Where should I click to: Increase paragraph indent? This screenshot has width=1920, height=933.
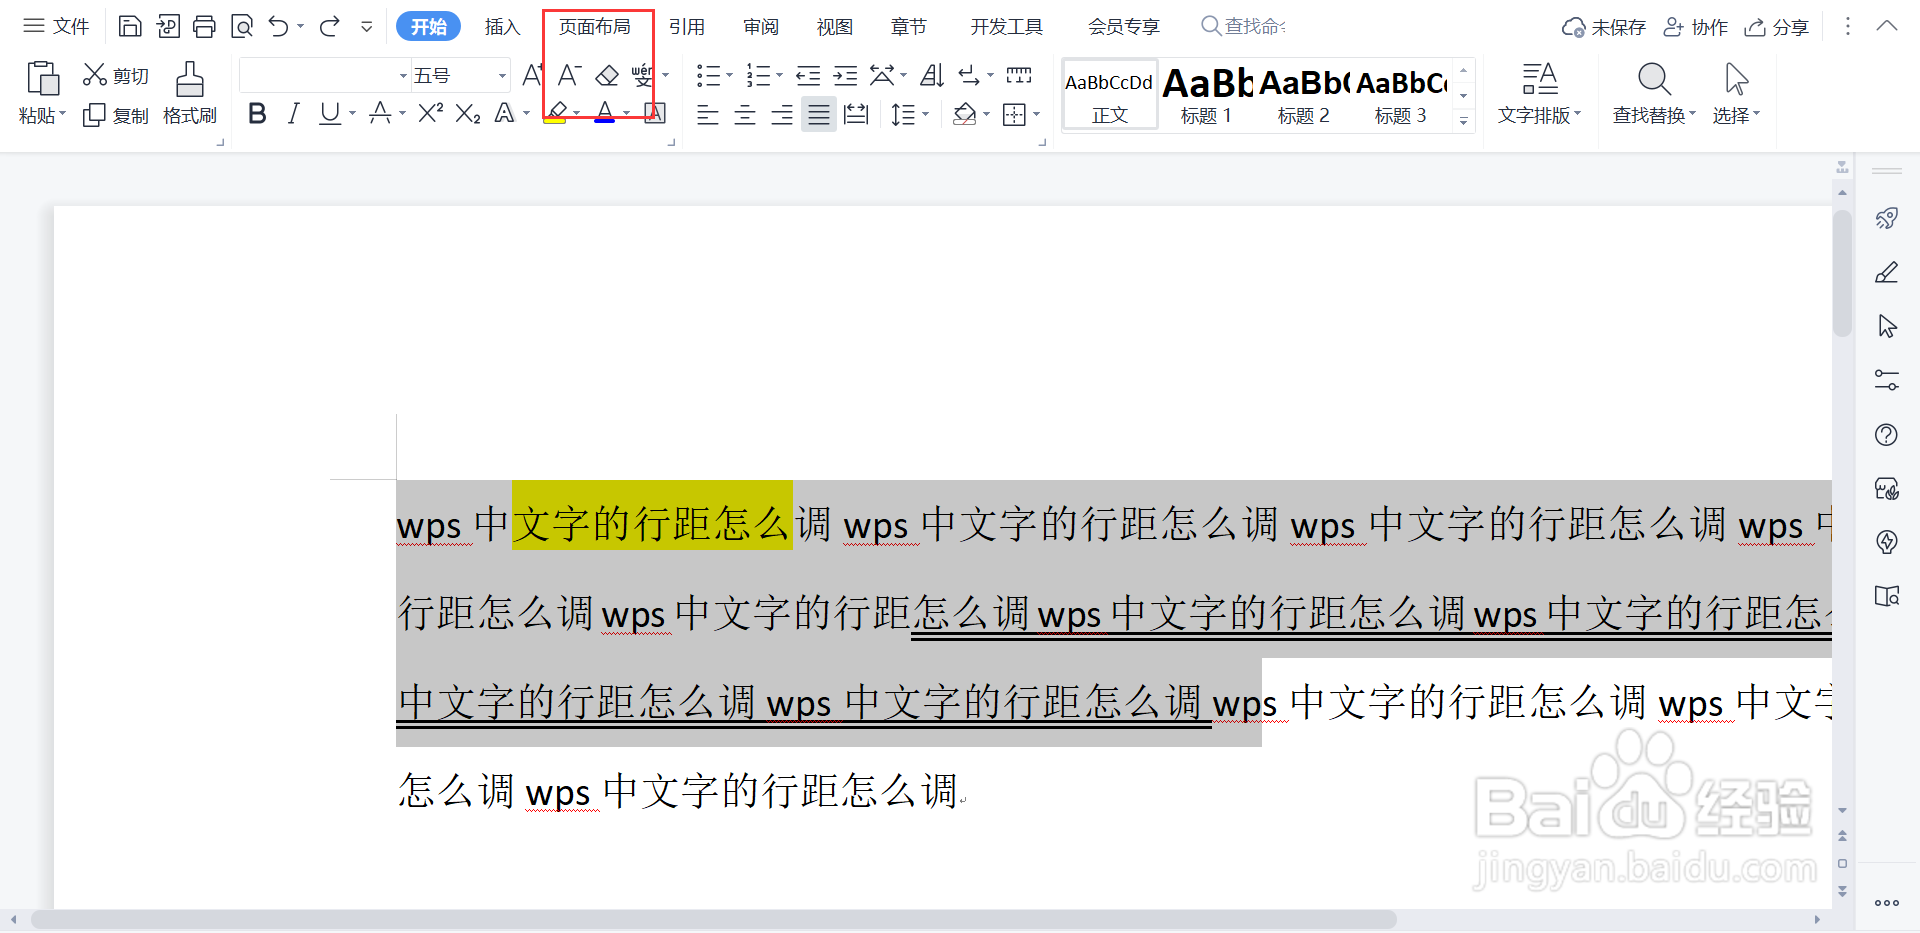846,75
